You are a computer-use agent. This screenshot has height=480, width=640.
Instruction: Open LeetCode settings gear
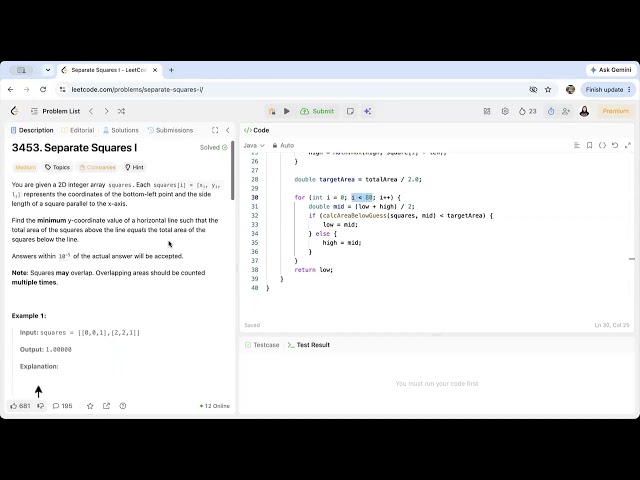(505, 111)
